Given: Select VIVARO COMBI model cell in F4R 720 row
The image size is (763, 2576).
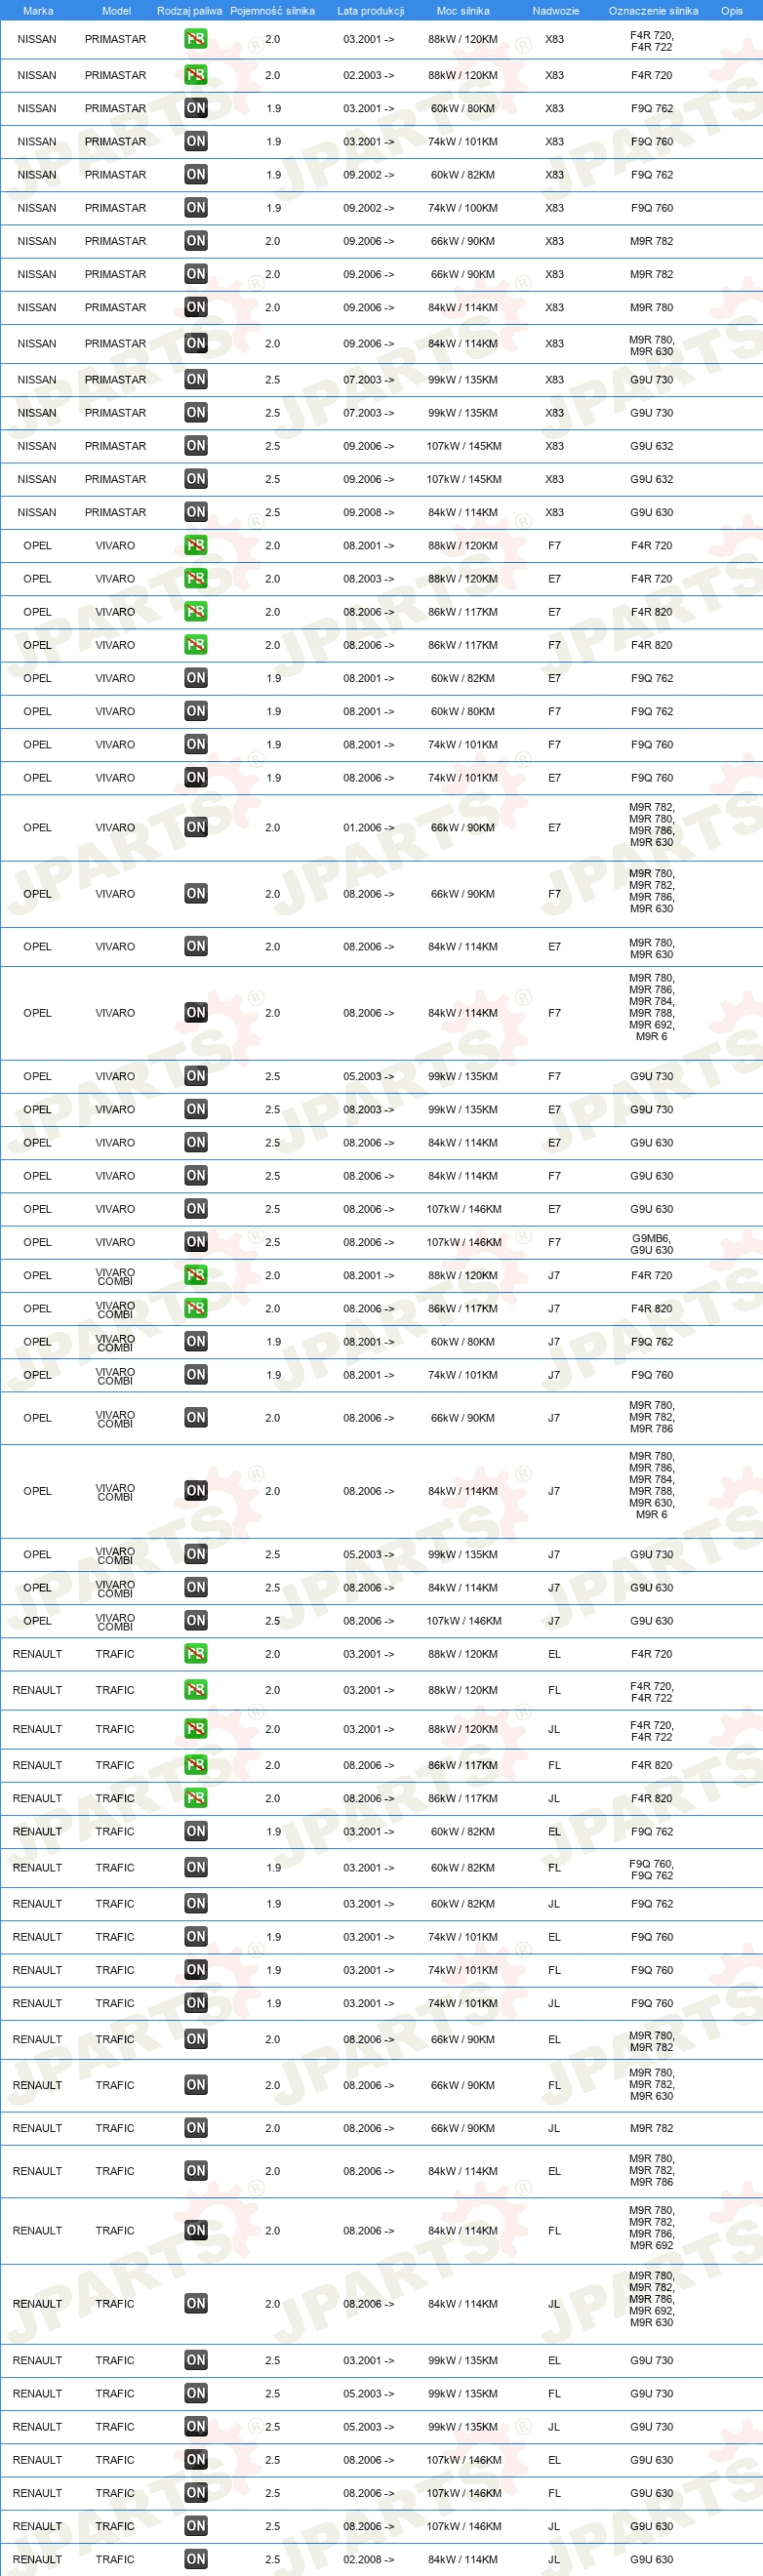Looking at the screenshot, I should point(115,1276).
